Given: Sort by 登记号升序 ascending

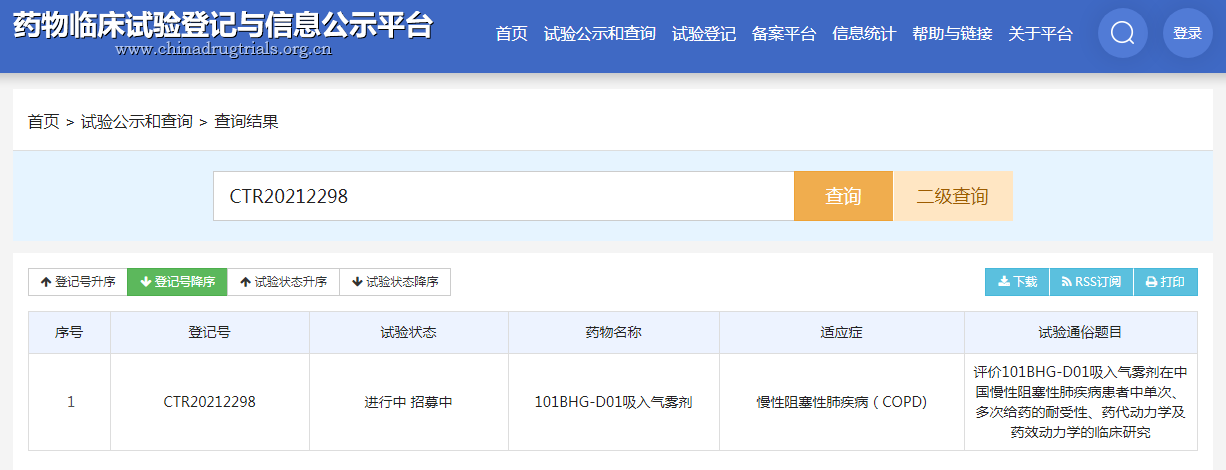Looking at the screenshot, I should [x=78, y=282].
